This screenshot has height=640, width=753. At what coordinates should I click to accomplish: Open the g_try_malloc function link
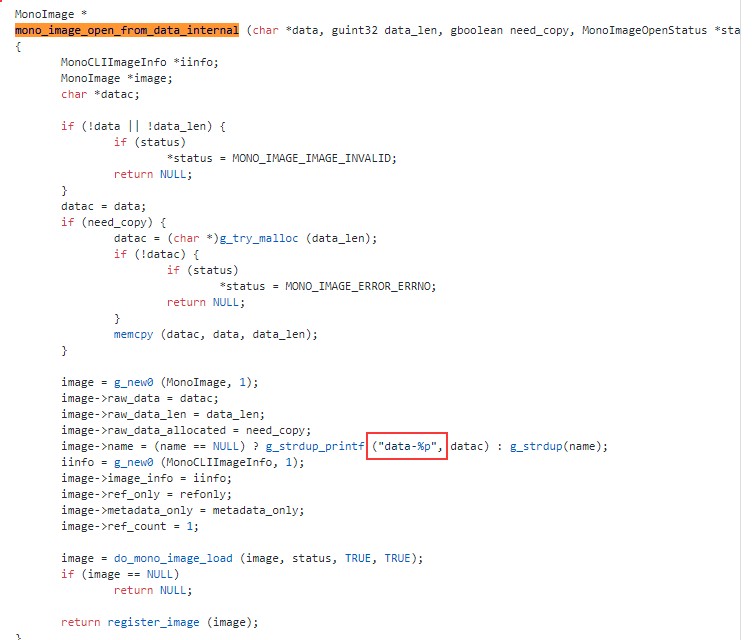(x=259, y=238)
